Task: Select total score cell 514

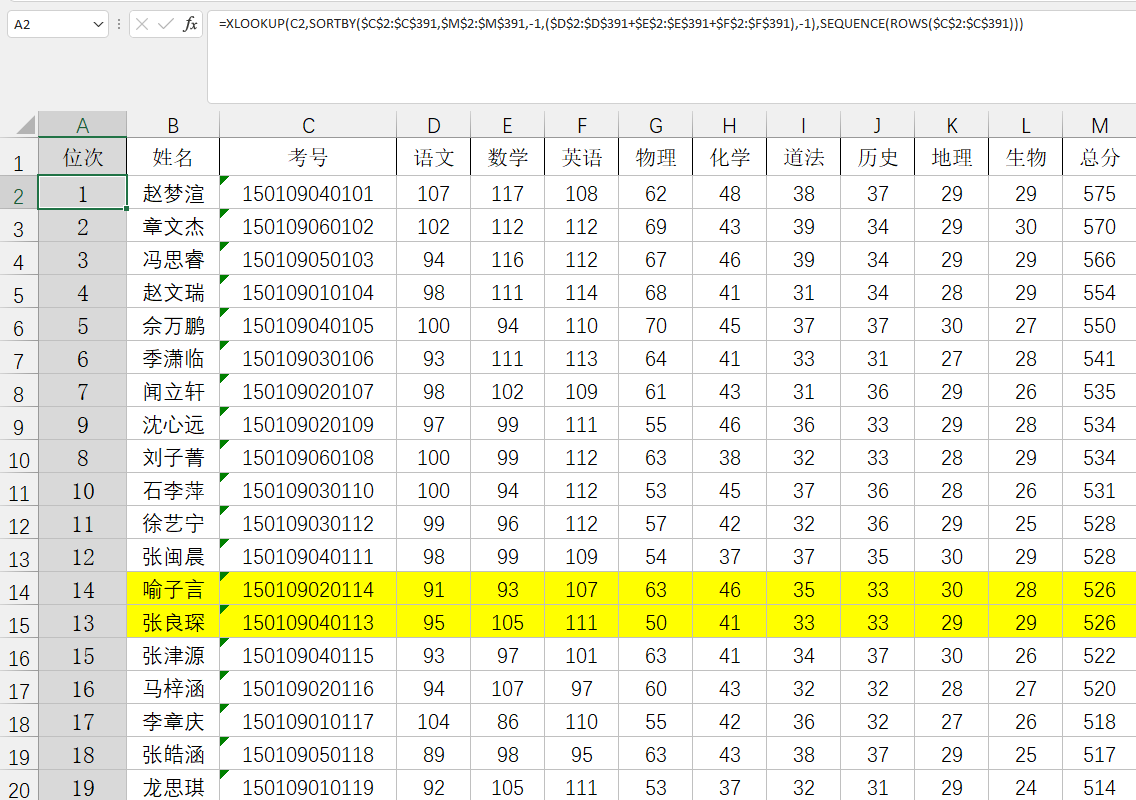Action: (x=1099, y=786)
